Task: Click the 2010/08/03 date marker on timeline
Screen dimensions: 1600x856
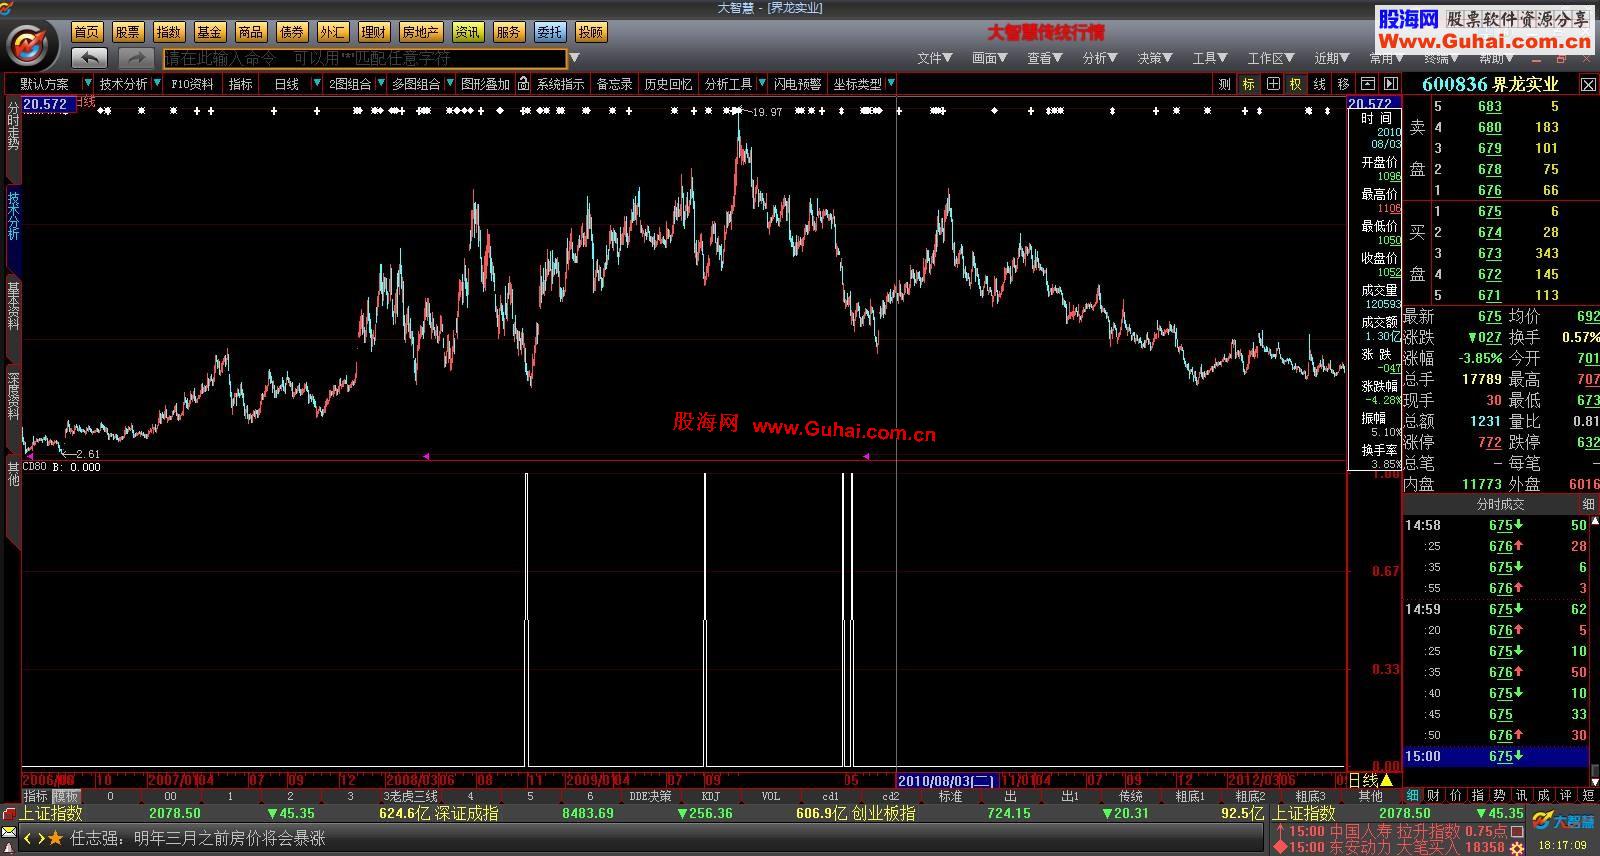Action: (x=947, y=780)
